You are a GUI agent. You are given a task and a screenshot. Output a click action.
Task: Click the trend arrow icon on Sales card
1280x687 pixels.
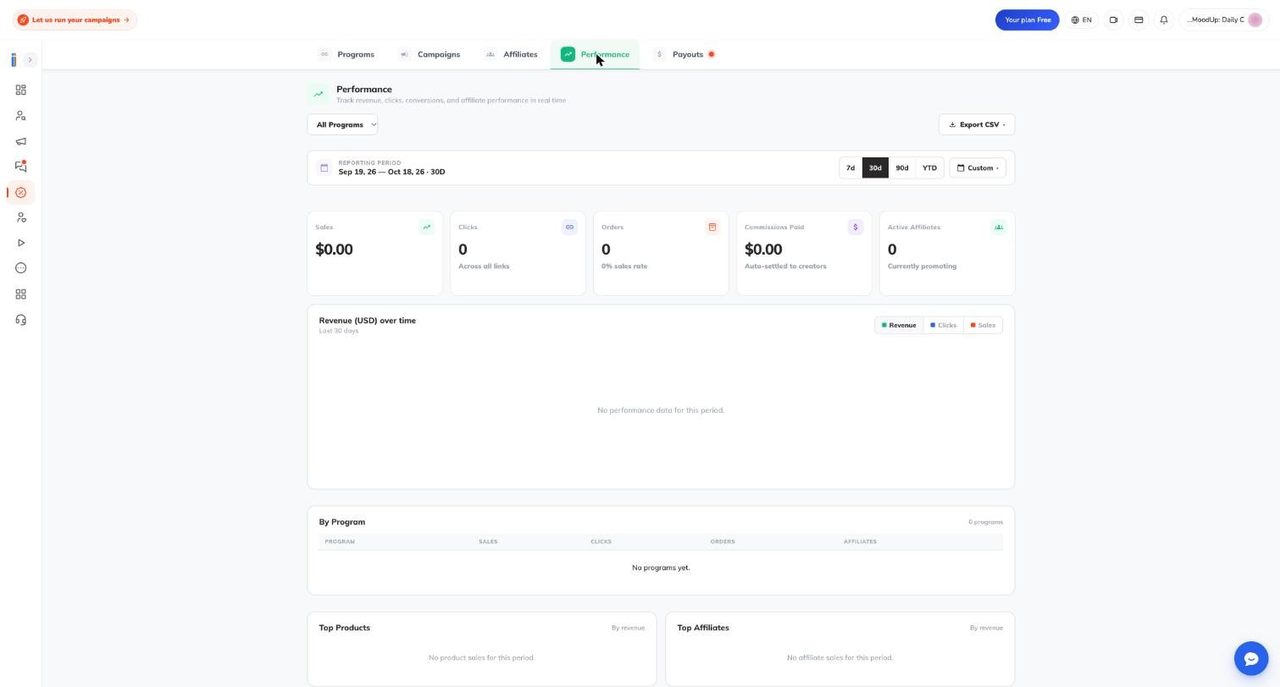coord(426,227)
